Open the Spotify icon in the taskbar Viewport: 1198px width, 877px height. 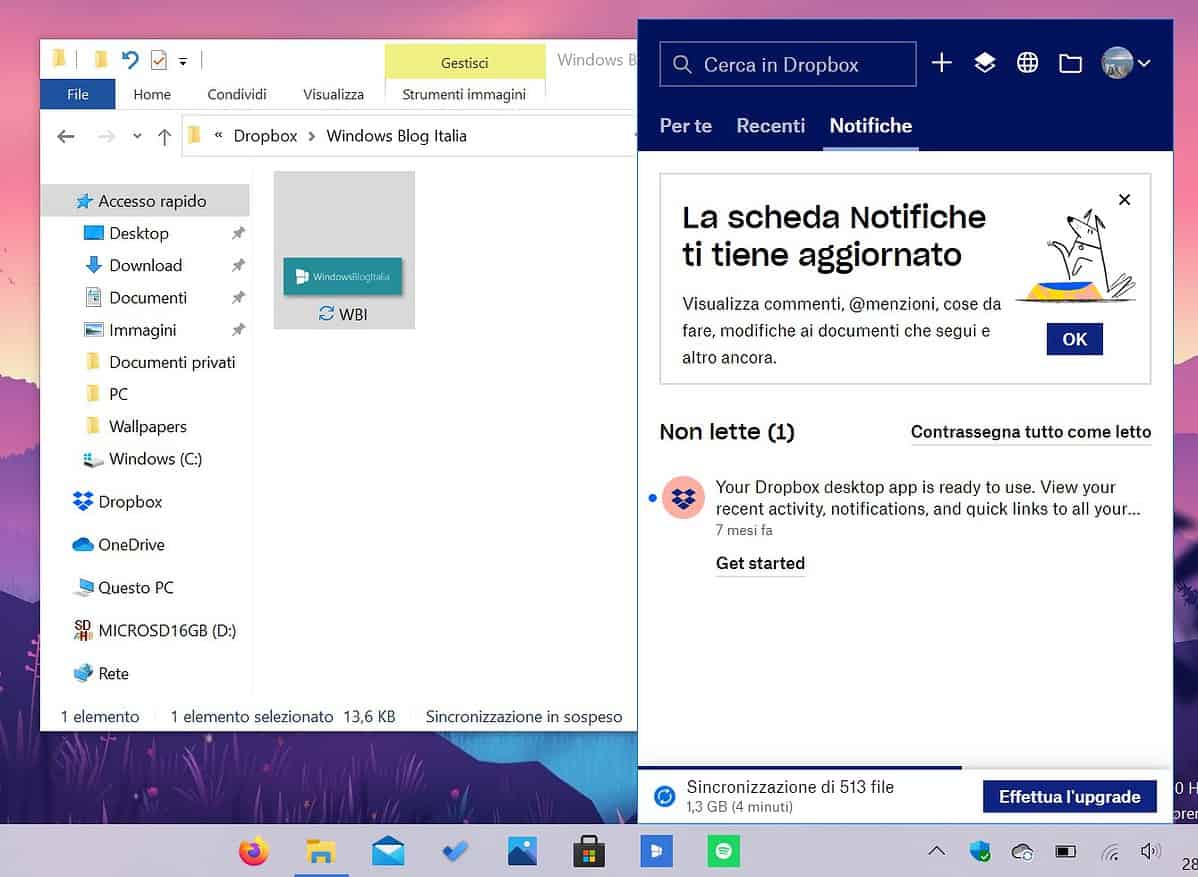point(723,851)
